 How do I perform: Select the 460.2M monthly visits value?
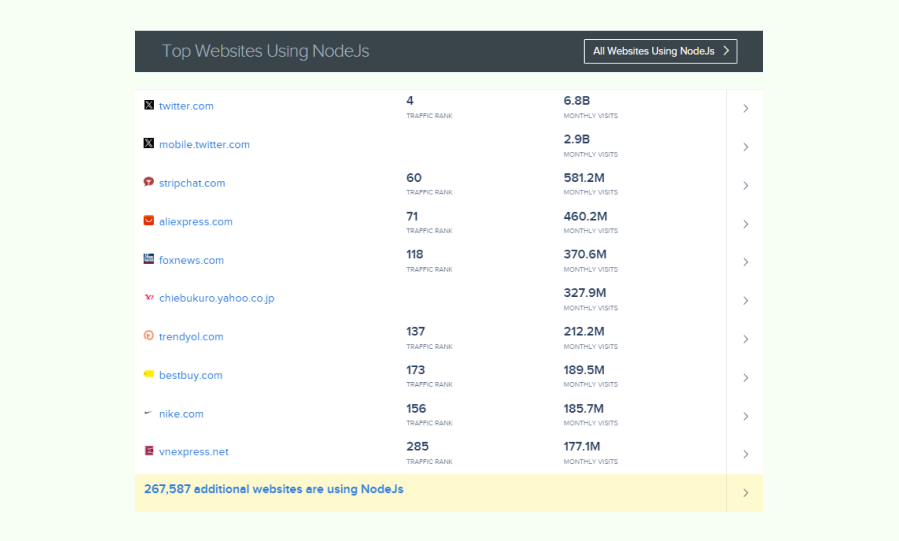pyautogui.click(x=585, y=216)
